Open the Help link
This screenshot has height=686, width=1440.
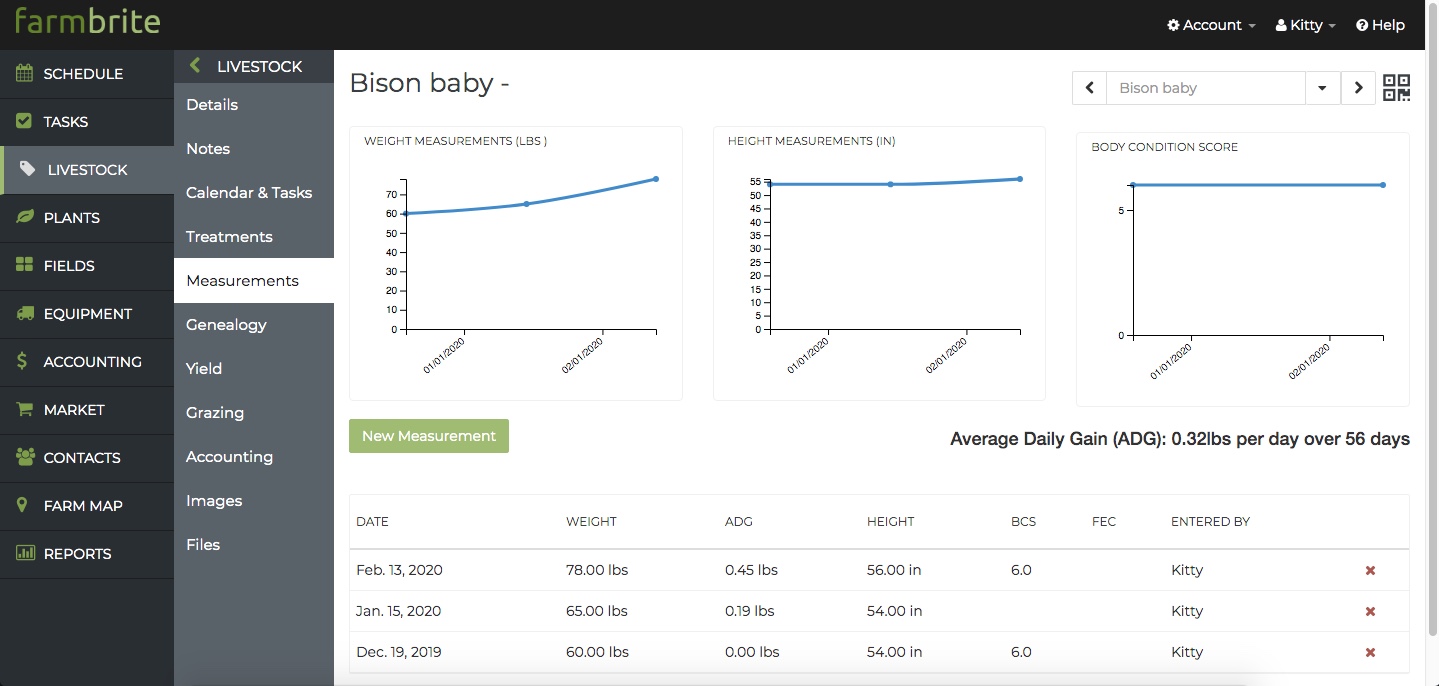click(x=1380, y=25)
